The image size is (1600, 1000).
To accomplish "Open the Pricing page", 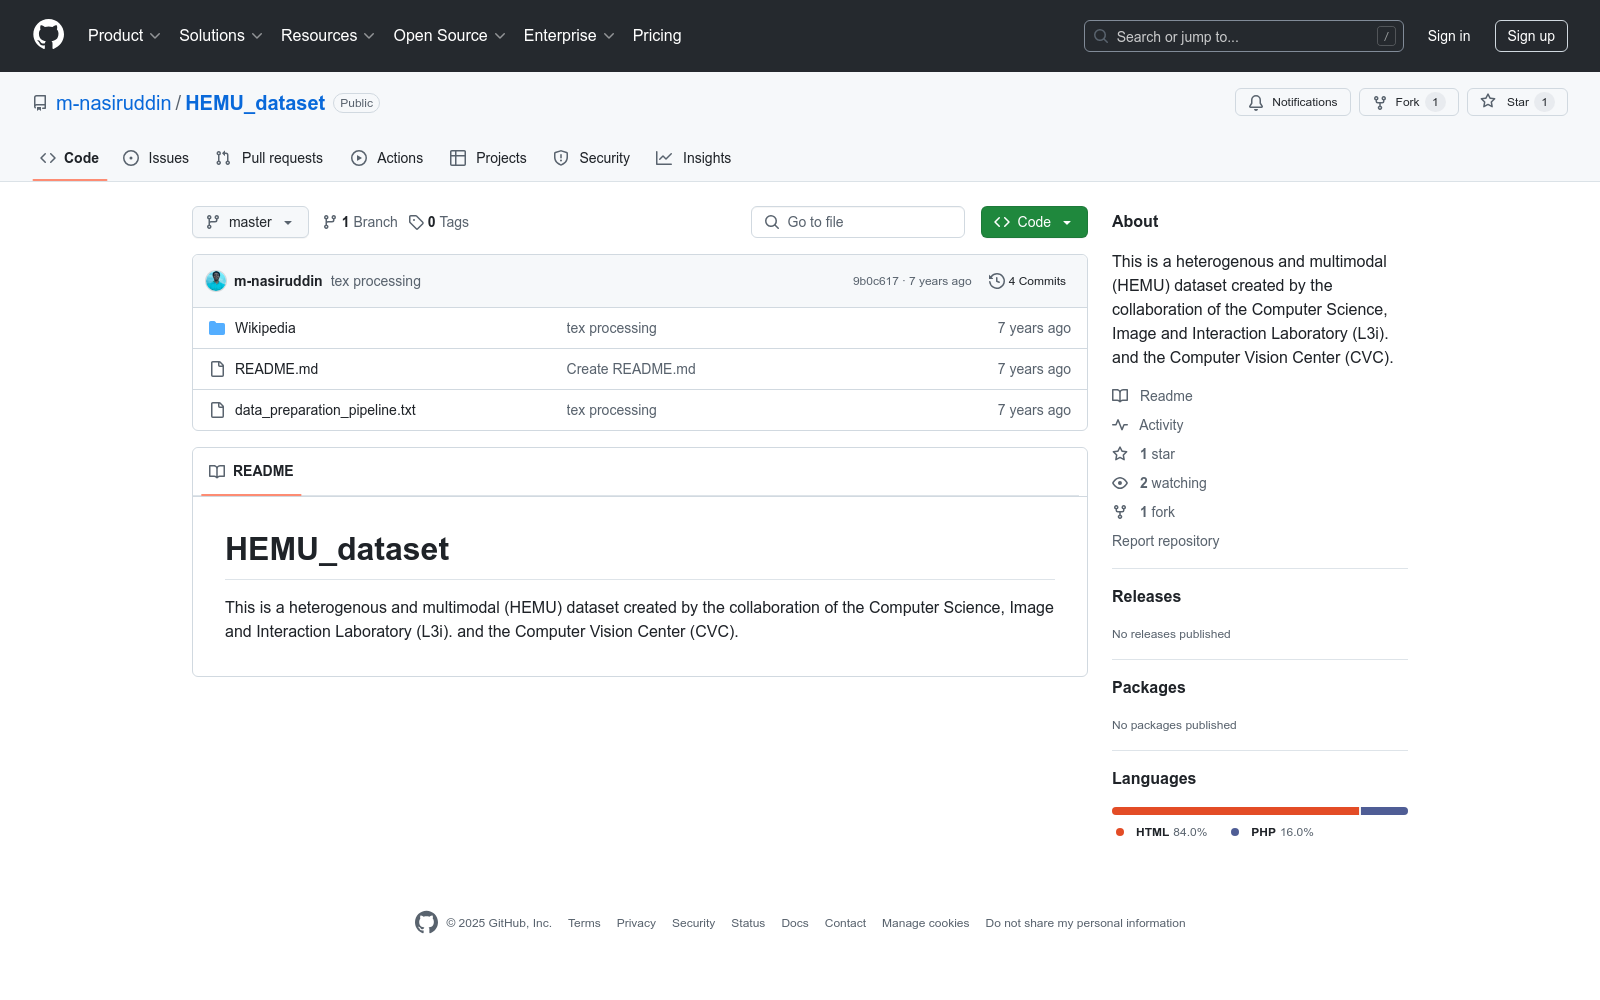I will [657, 35].
